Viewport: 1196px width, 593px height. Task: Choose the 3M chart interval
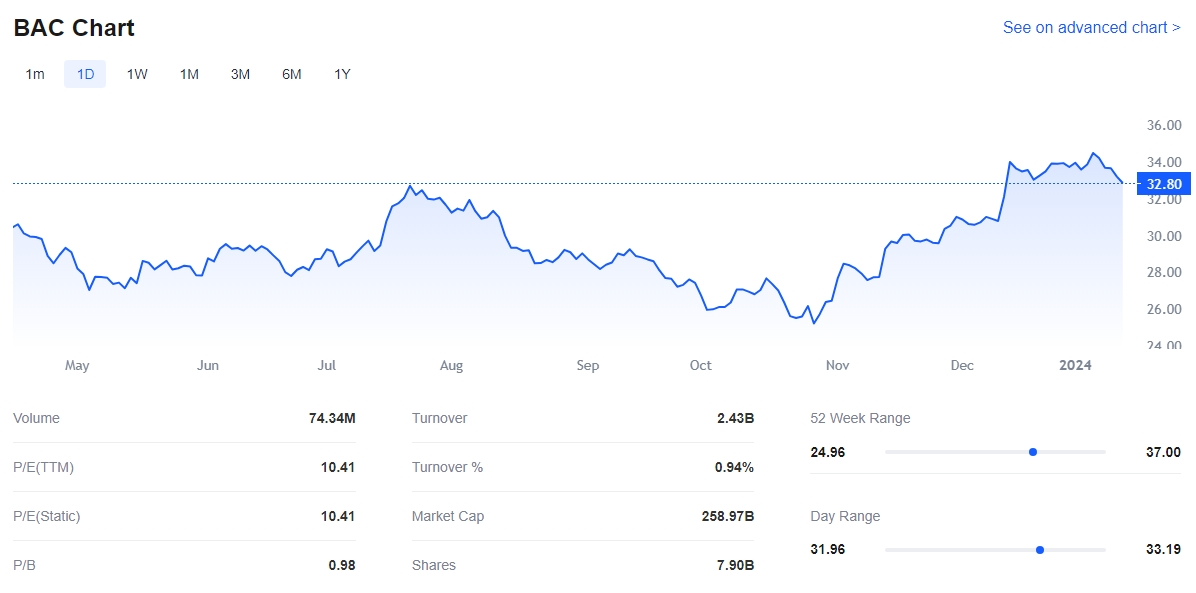click(240, 74)
